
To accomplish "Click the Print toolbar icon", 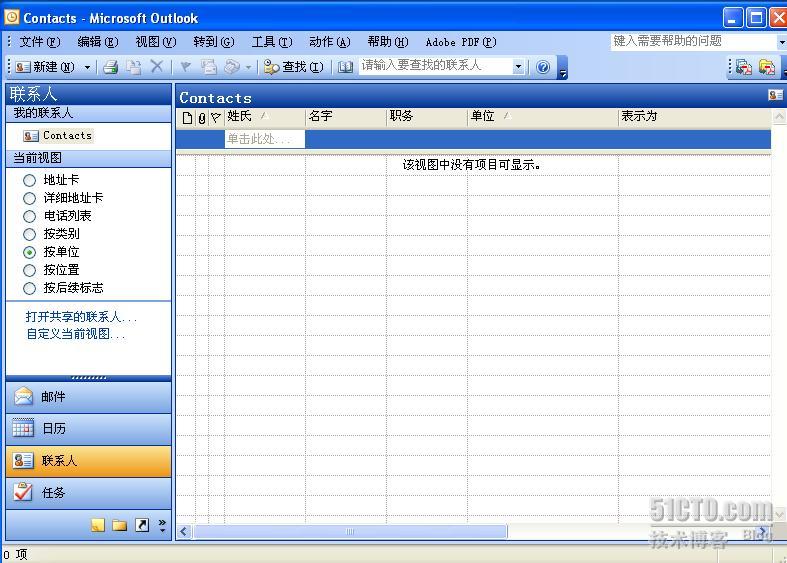I will tap(110, 67).
